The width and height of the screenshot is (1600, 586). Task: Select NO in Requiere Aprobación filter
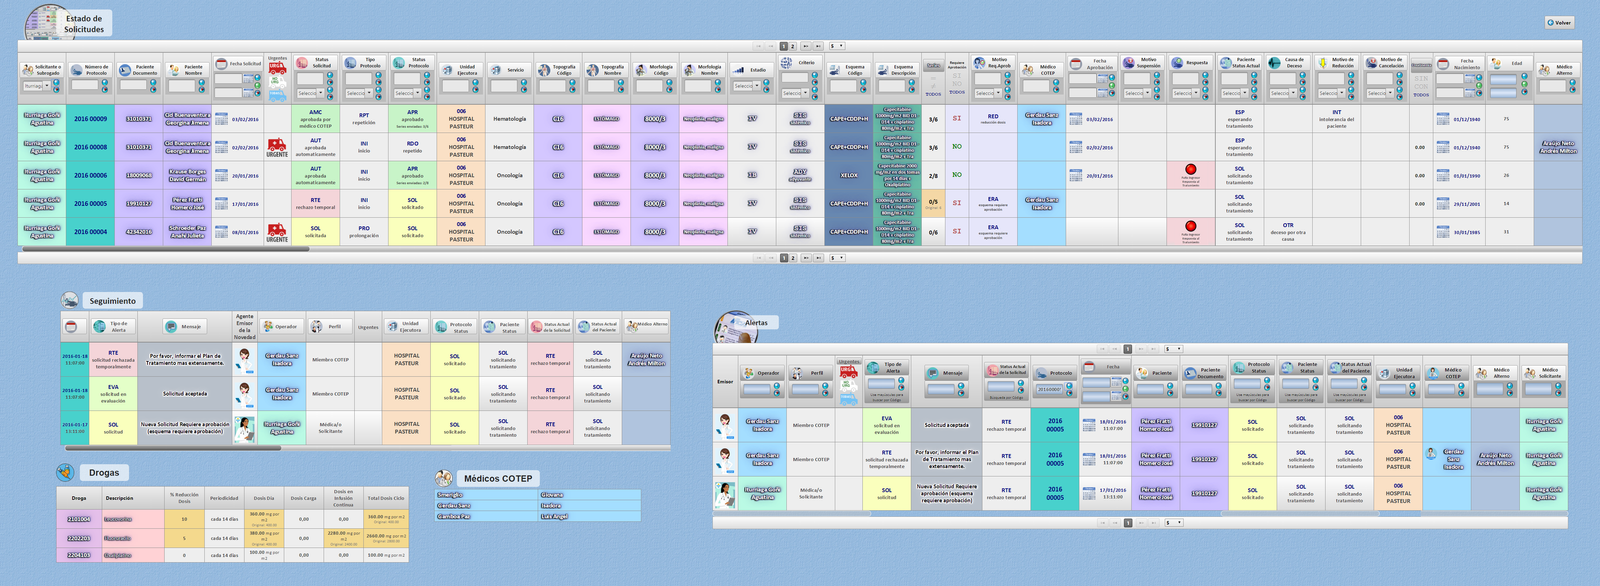(957, 84)
